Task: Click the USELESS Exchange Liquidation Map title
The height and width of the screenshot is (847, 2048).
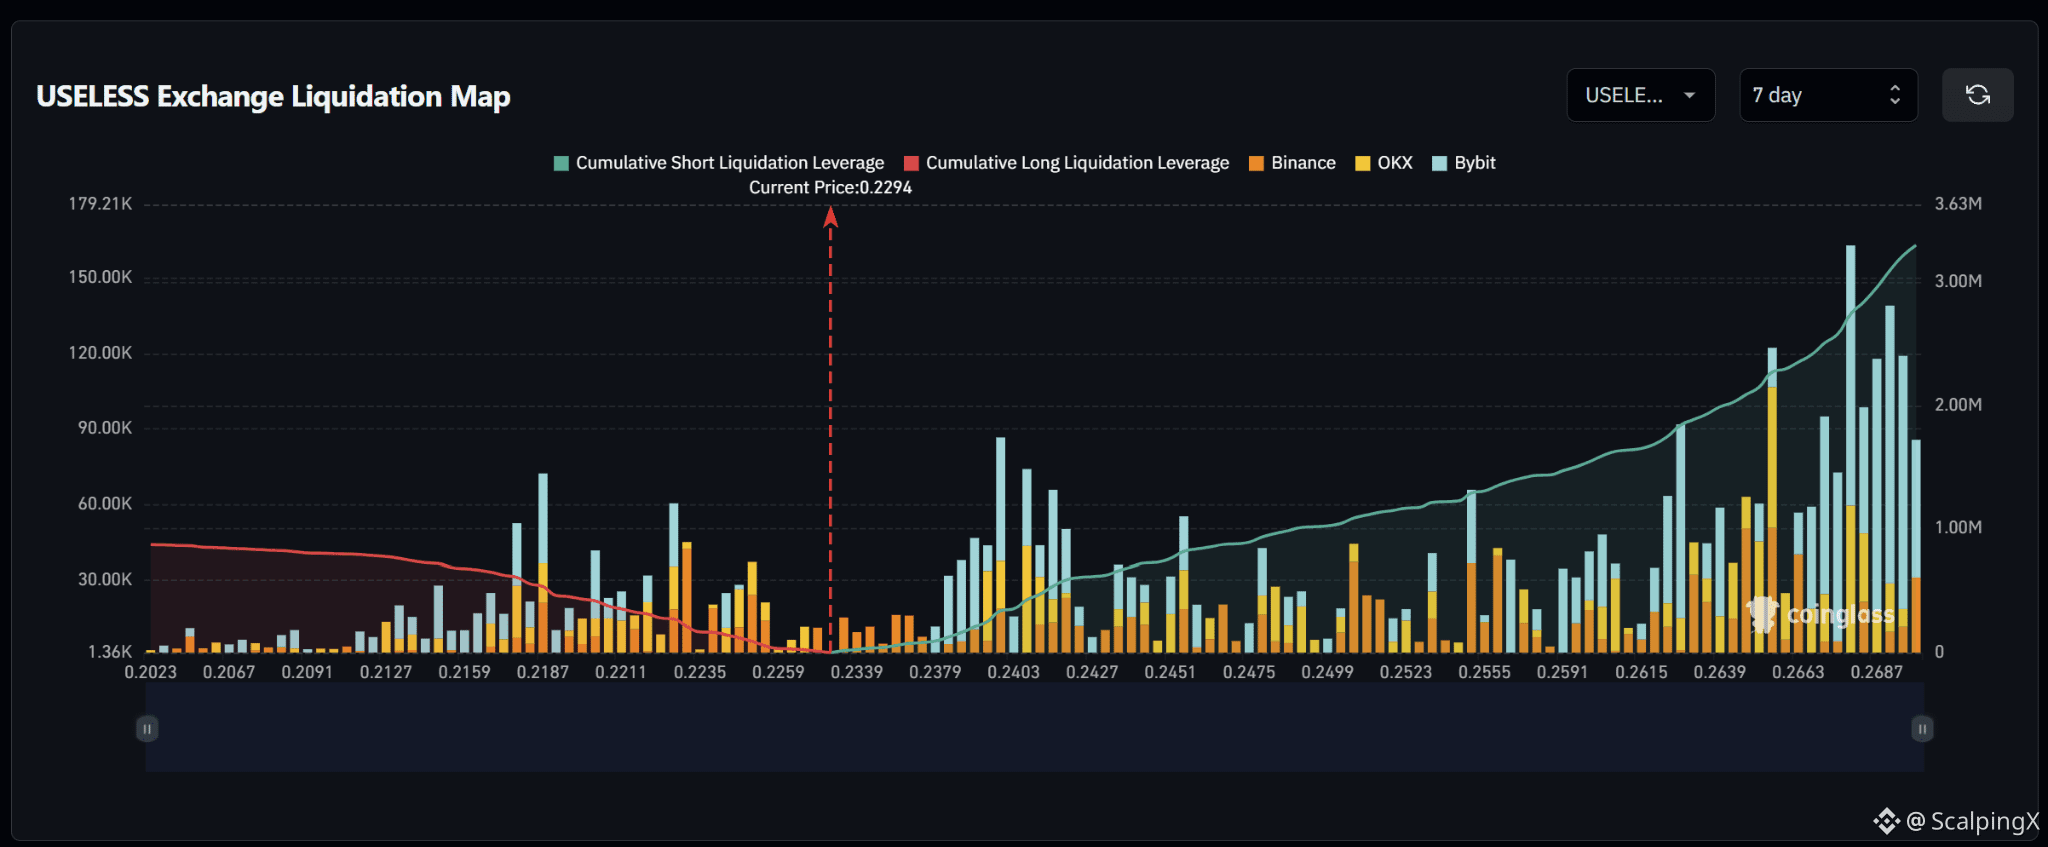Action: (x=273, y=96)
